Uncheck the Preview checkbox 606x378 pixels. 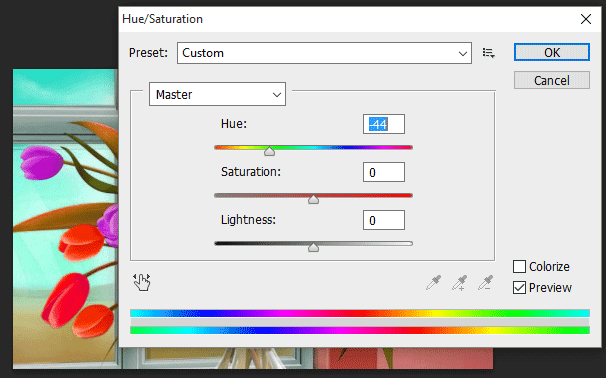coord(519,288)
